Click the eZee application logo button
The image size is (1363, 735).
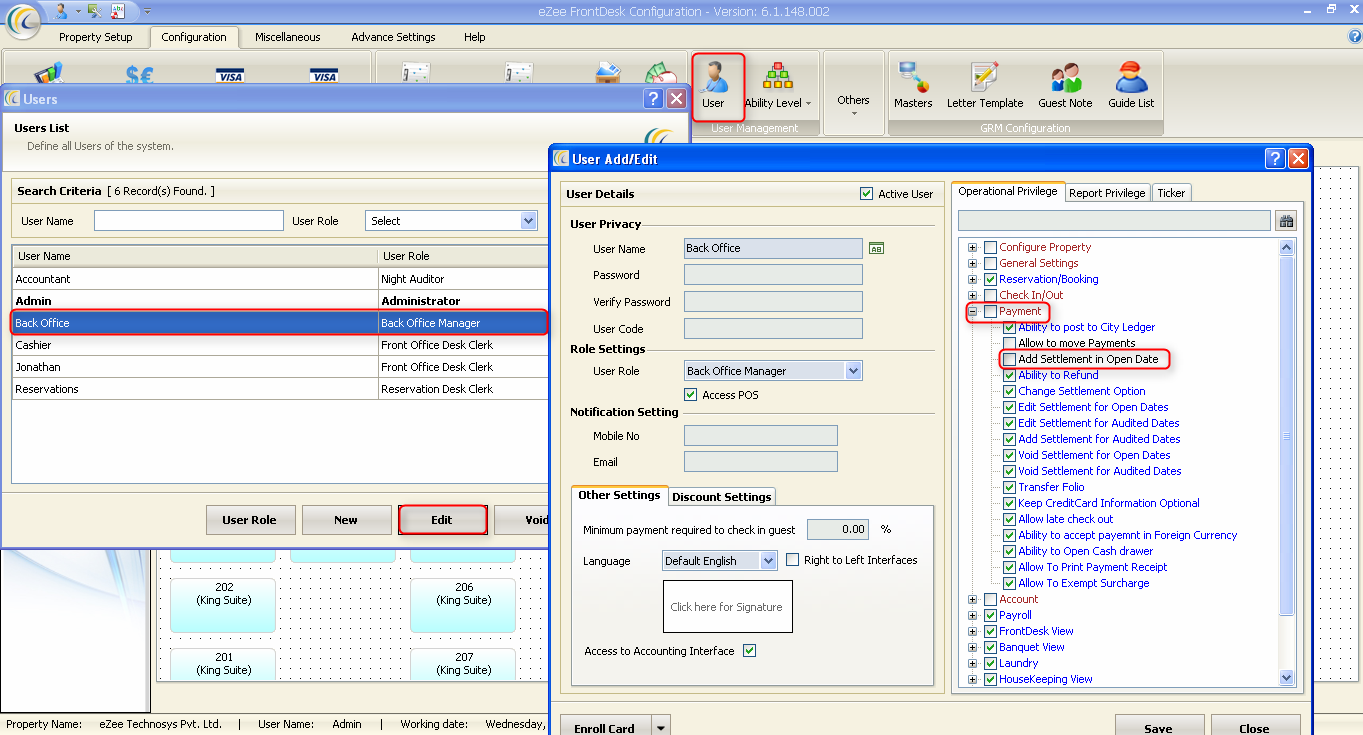[22, 18]
